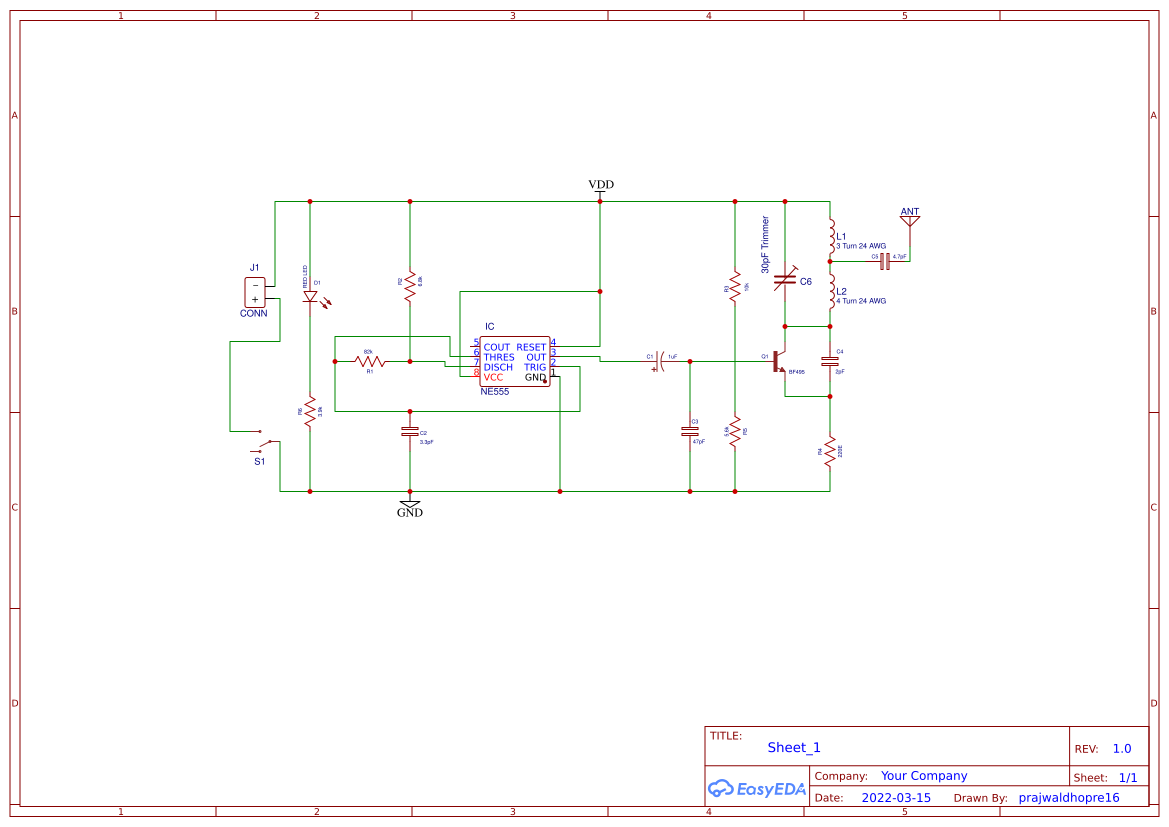
Task: Click the 220E resistor R4
Action: coord(830,451)
